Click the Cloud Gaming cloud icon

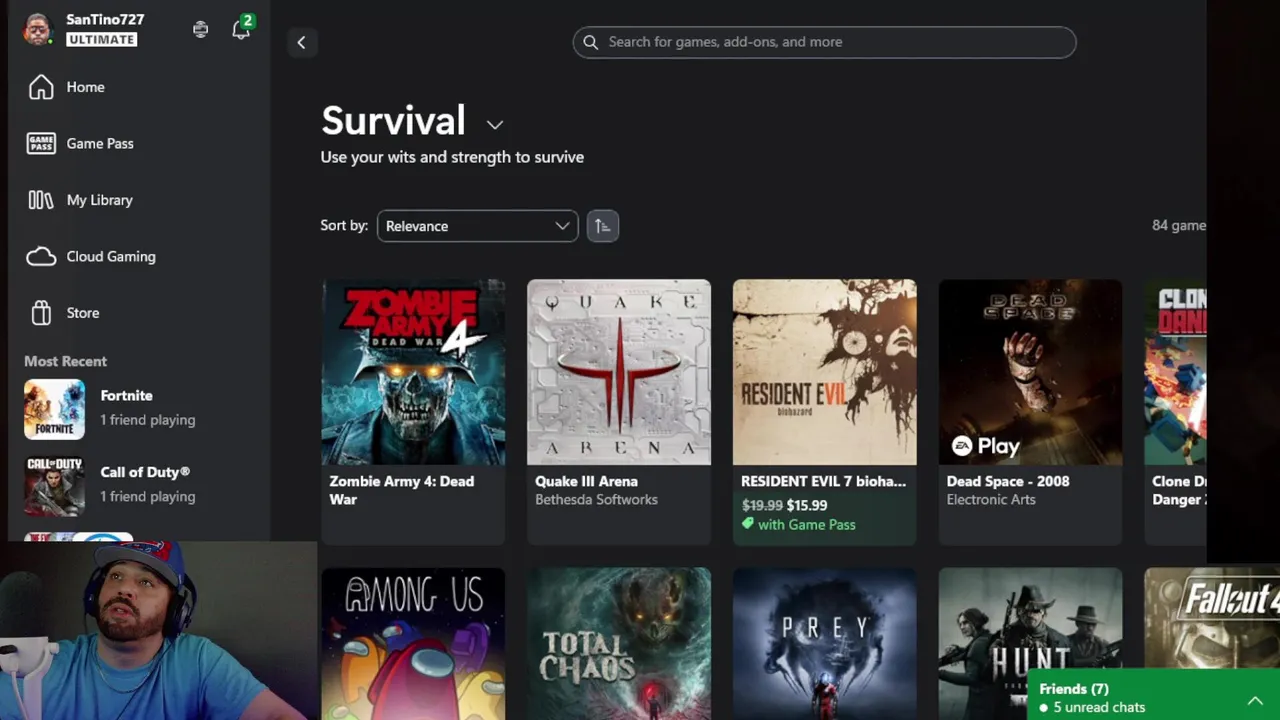point(41,257)
